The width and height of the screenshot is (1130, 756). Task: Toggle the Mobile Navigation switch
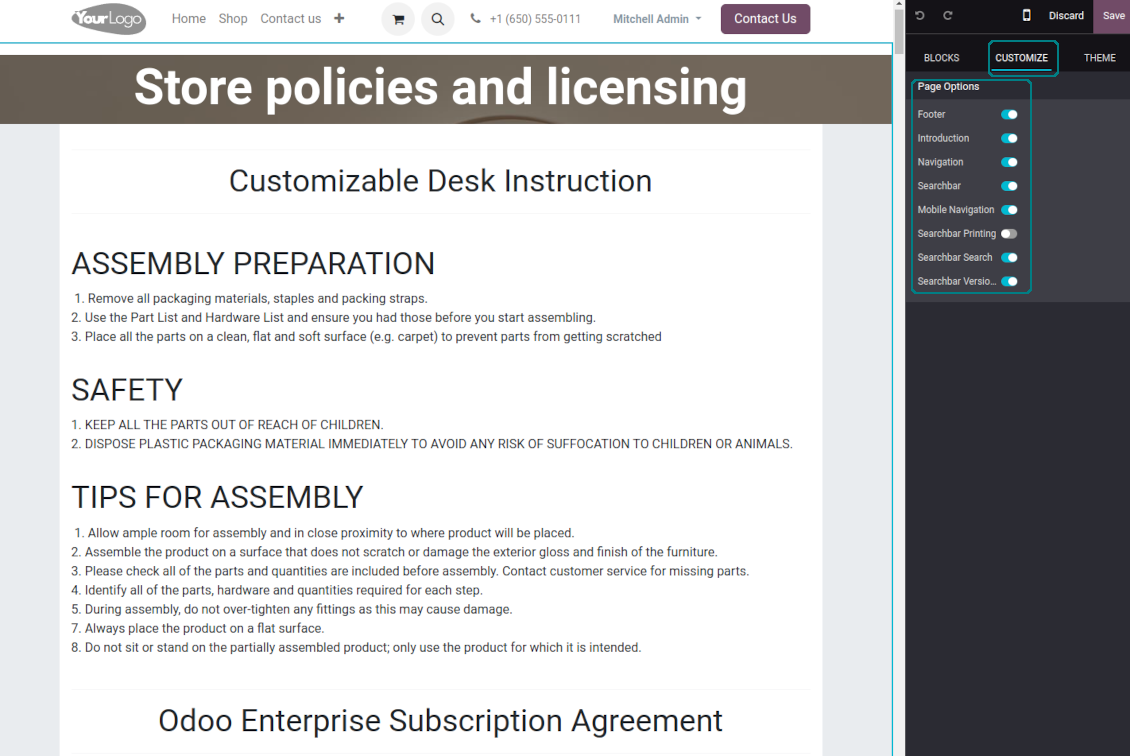pyautogui.click(x=1009, y=210)
